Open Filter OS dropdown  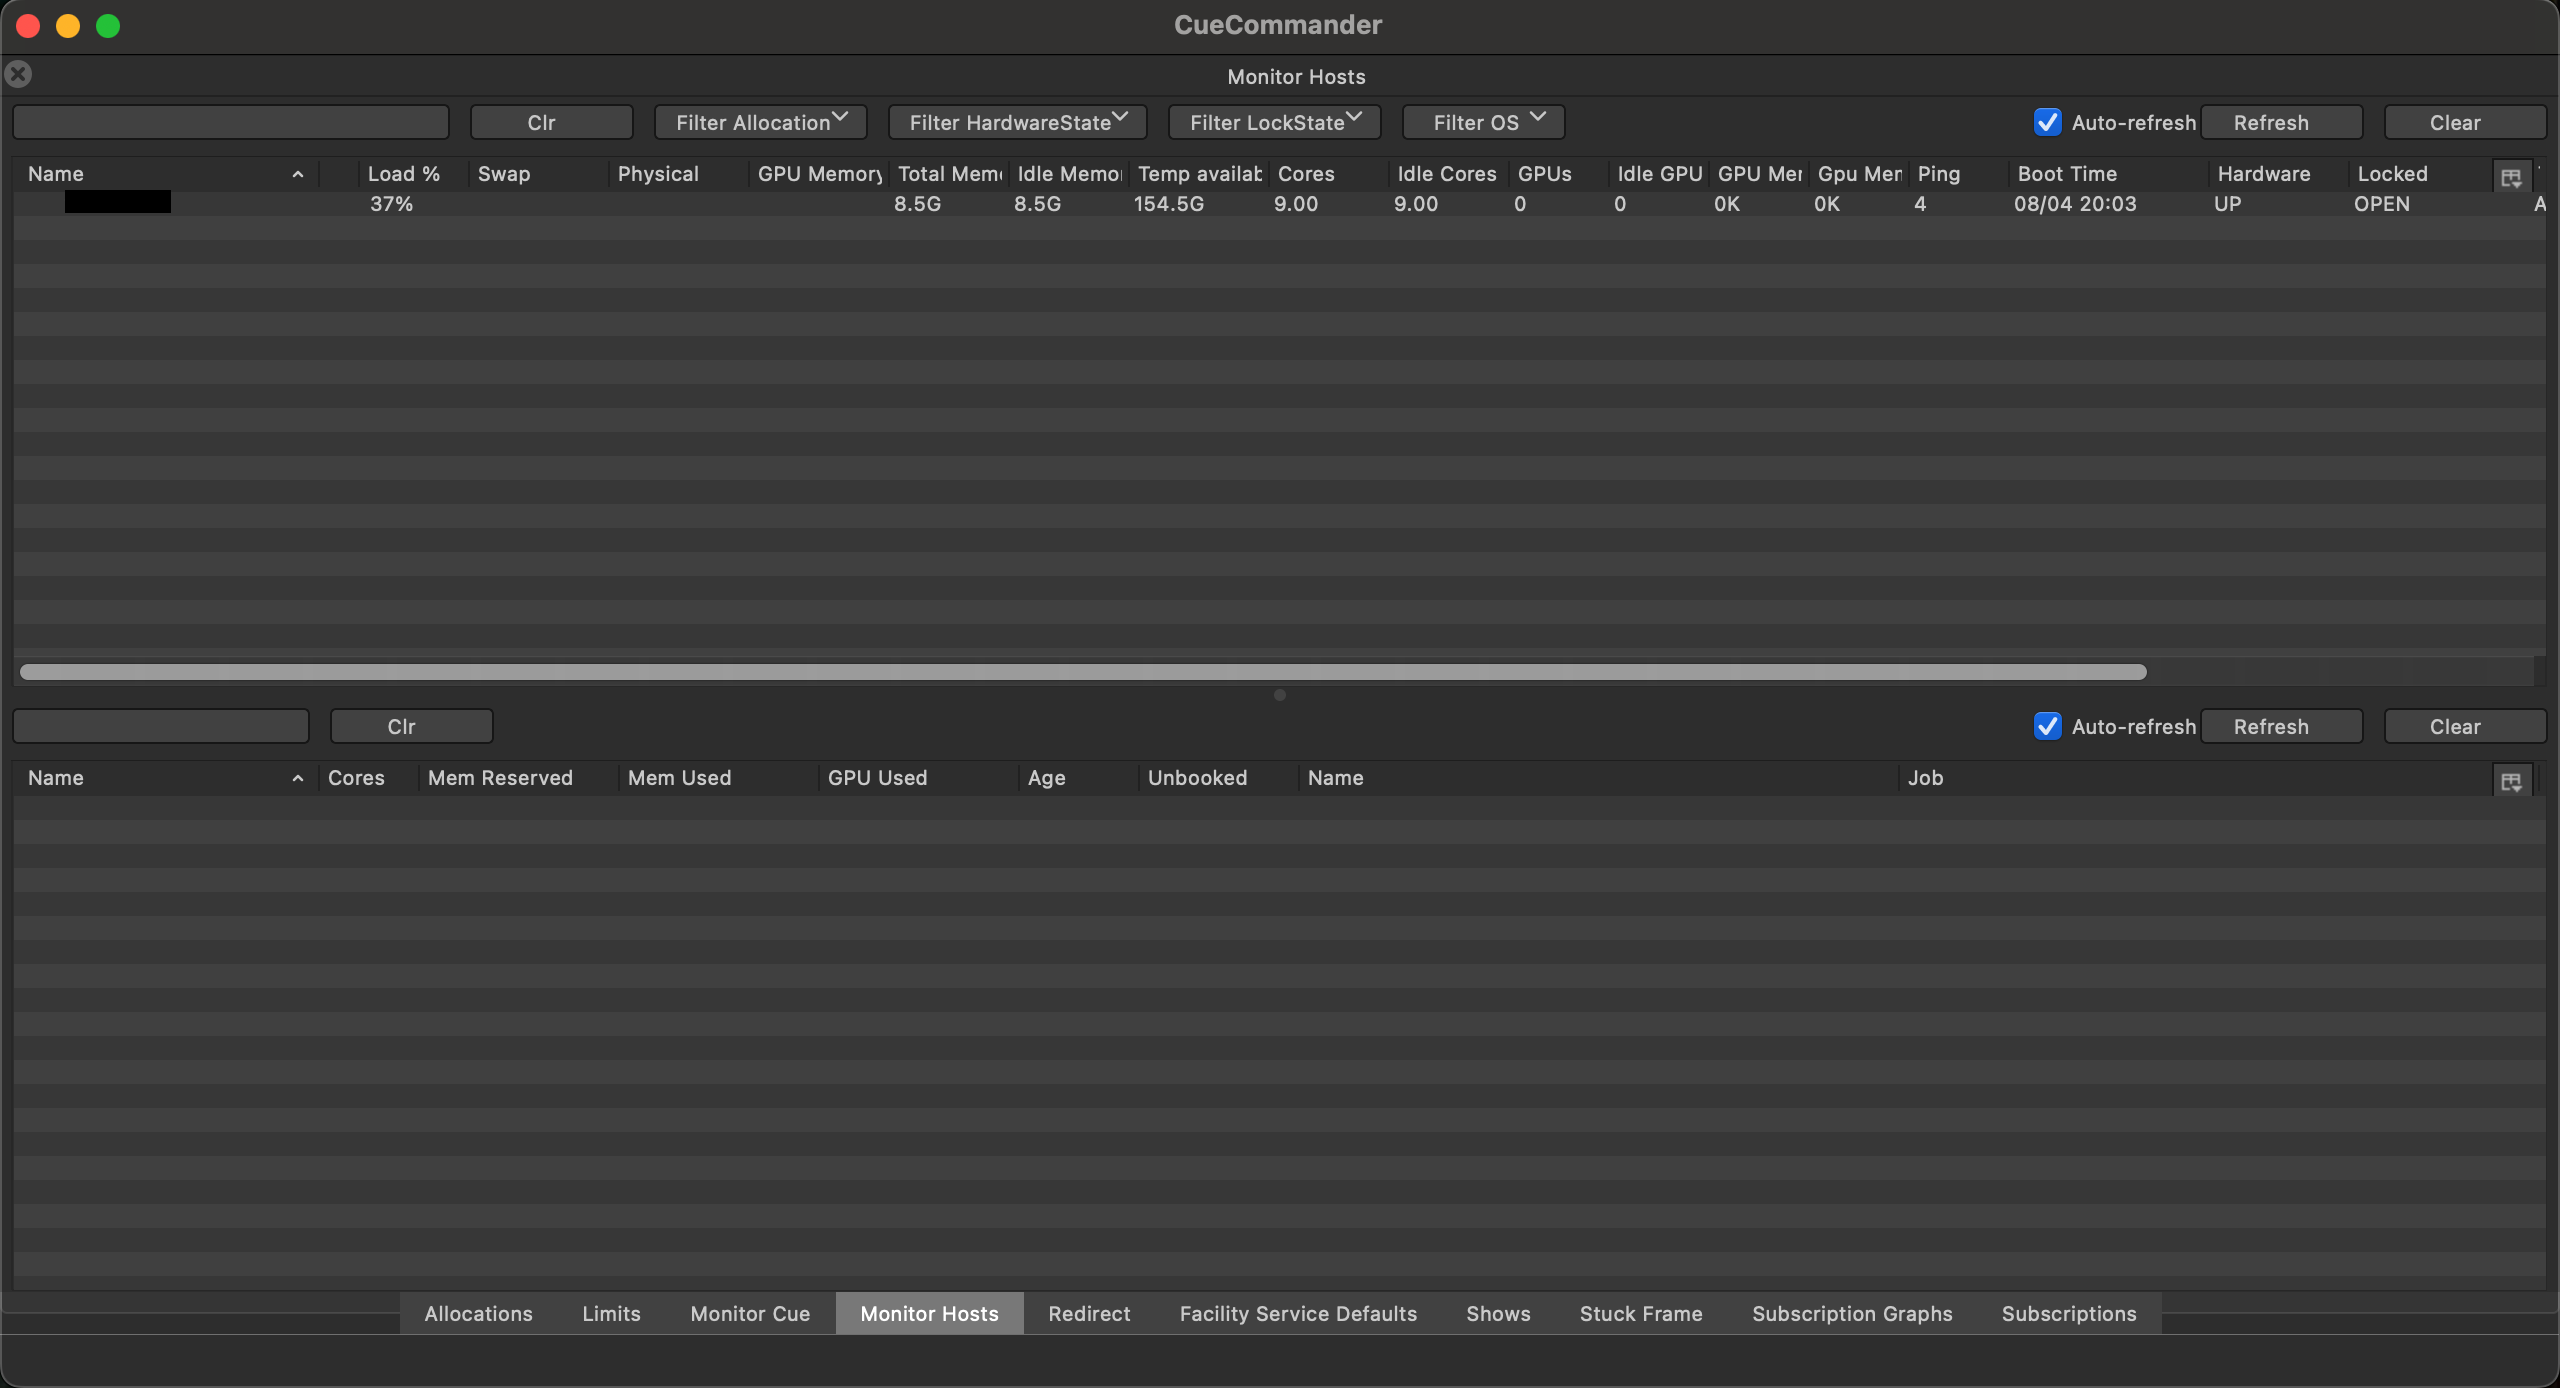pos(1483,122)
